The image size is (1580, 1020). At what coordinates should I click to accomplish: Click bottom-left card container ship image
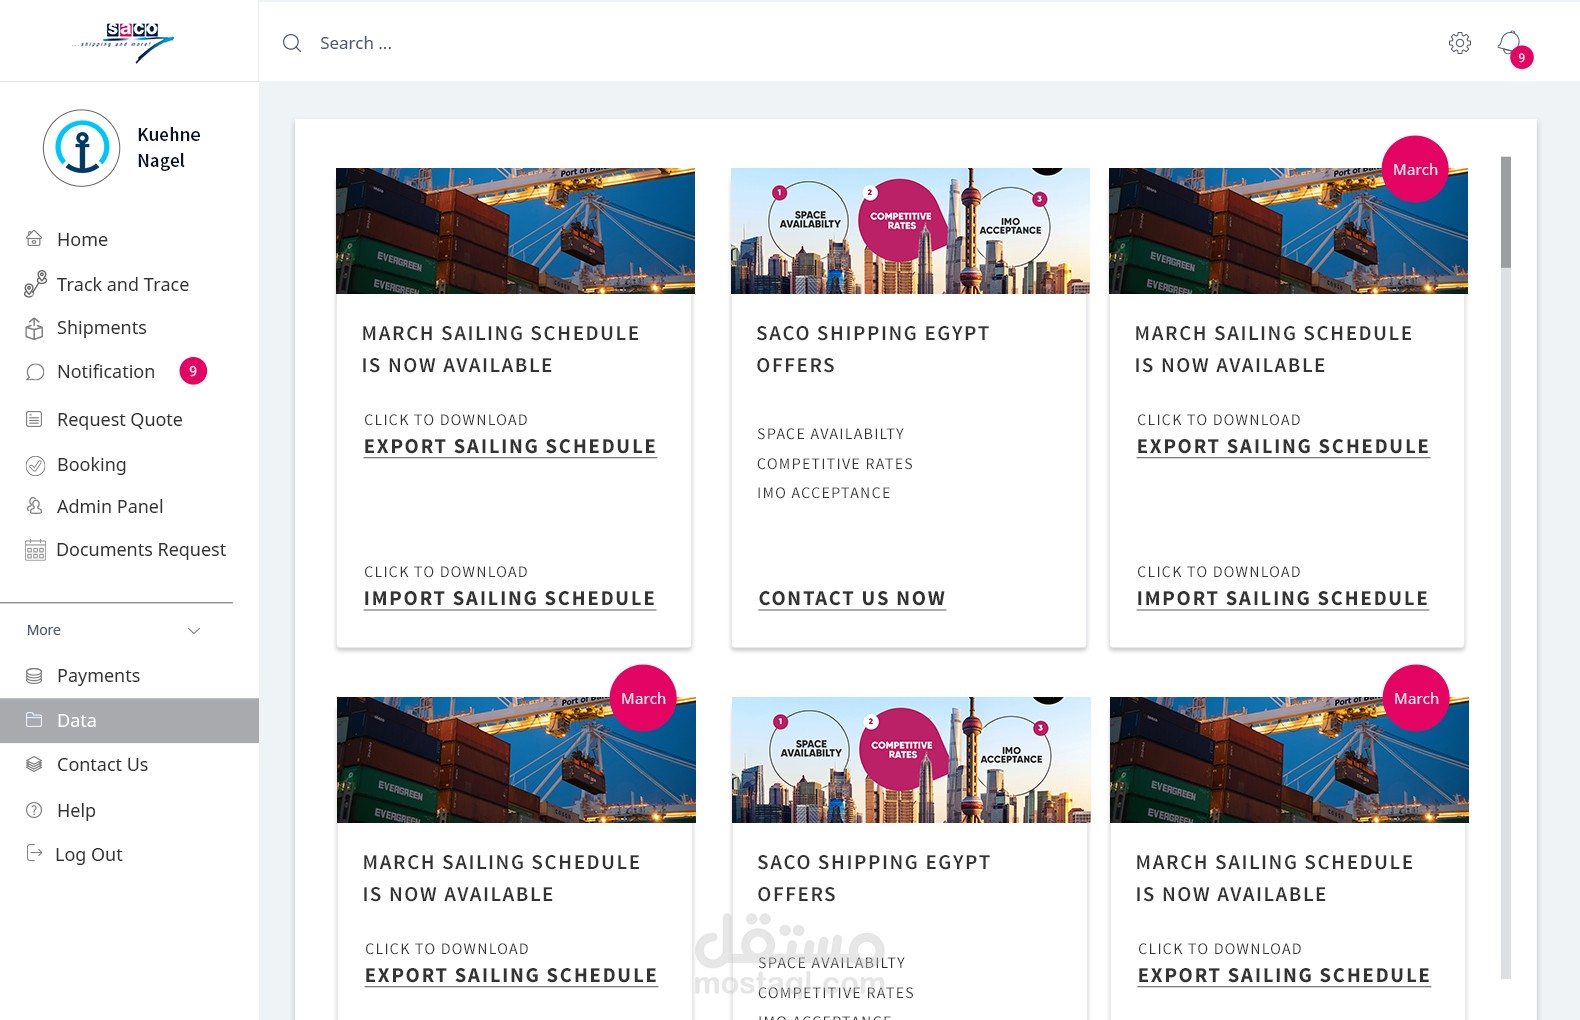pyautogui.click(x=516, y=760)
